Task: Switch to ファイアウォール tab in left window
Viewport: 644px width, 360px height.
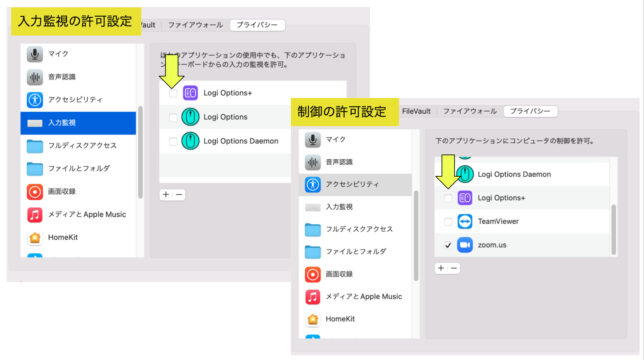Action: point(196,25)
